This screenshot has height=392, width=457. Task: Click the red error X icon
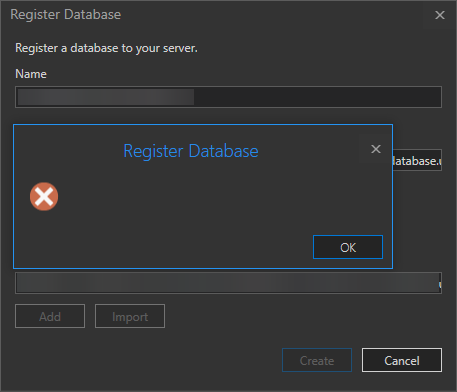click(44, 196)
